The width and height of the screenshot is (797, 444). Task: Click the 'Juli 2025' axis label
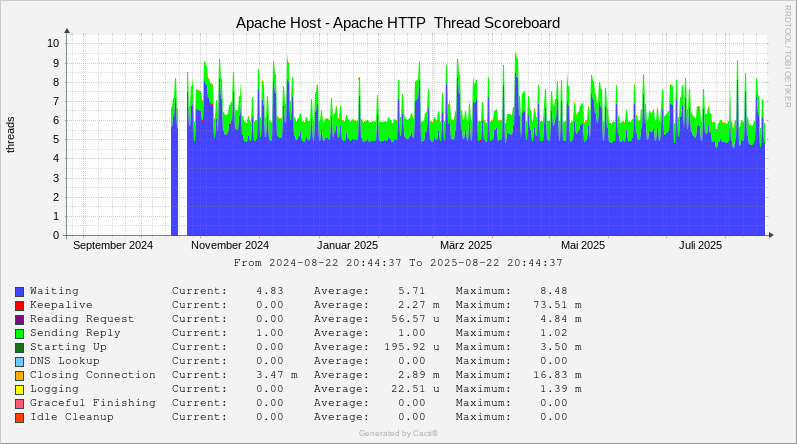click(700, 245)
